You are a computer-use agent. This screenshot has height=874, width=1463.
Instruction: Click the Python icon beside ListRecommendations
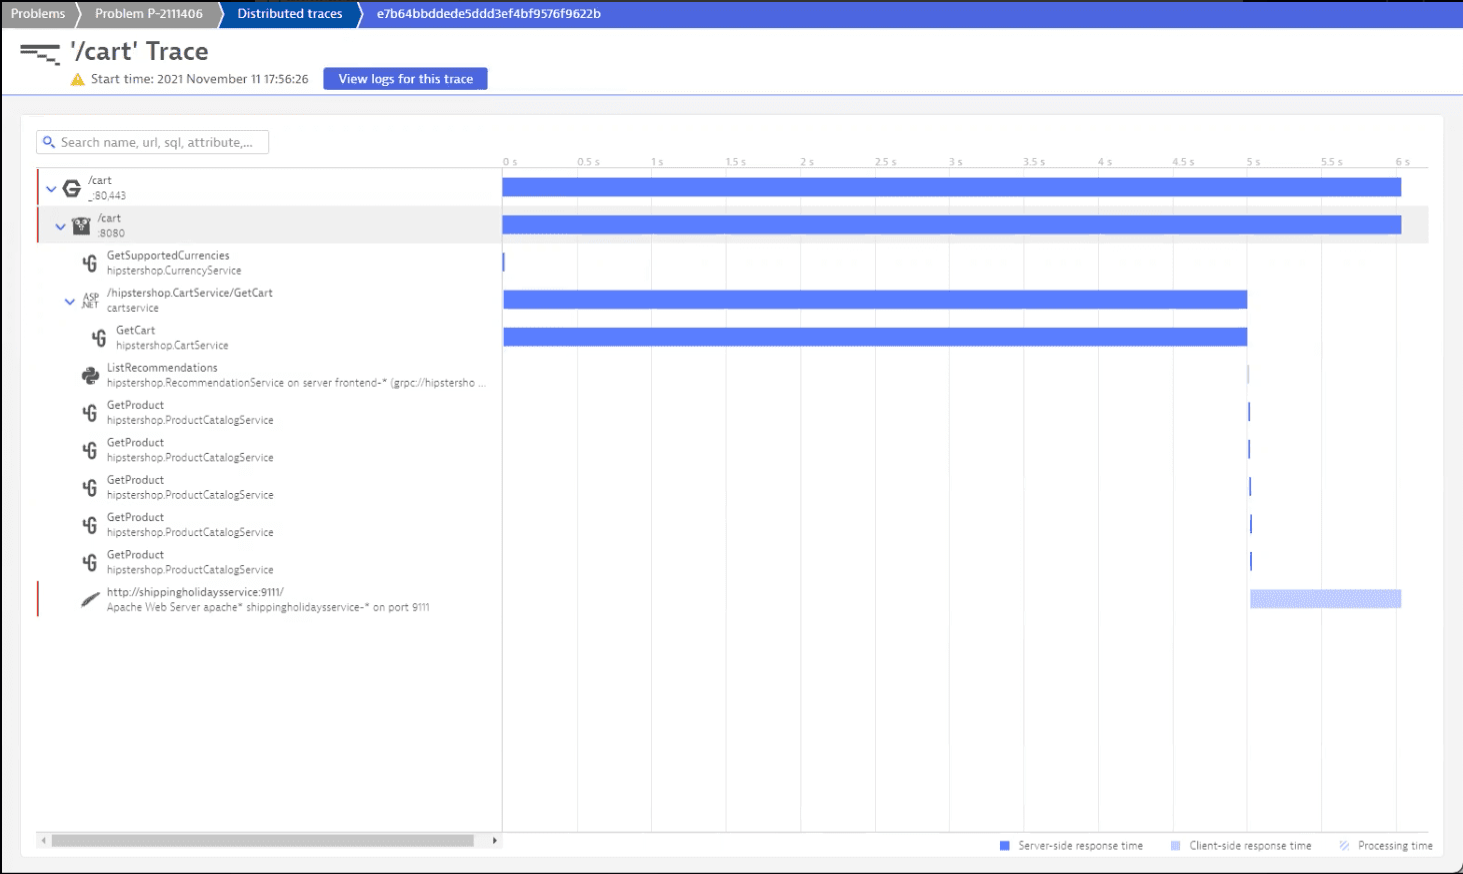tap(90, 375)
